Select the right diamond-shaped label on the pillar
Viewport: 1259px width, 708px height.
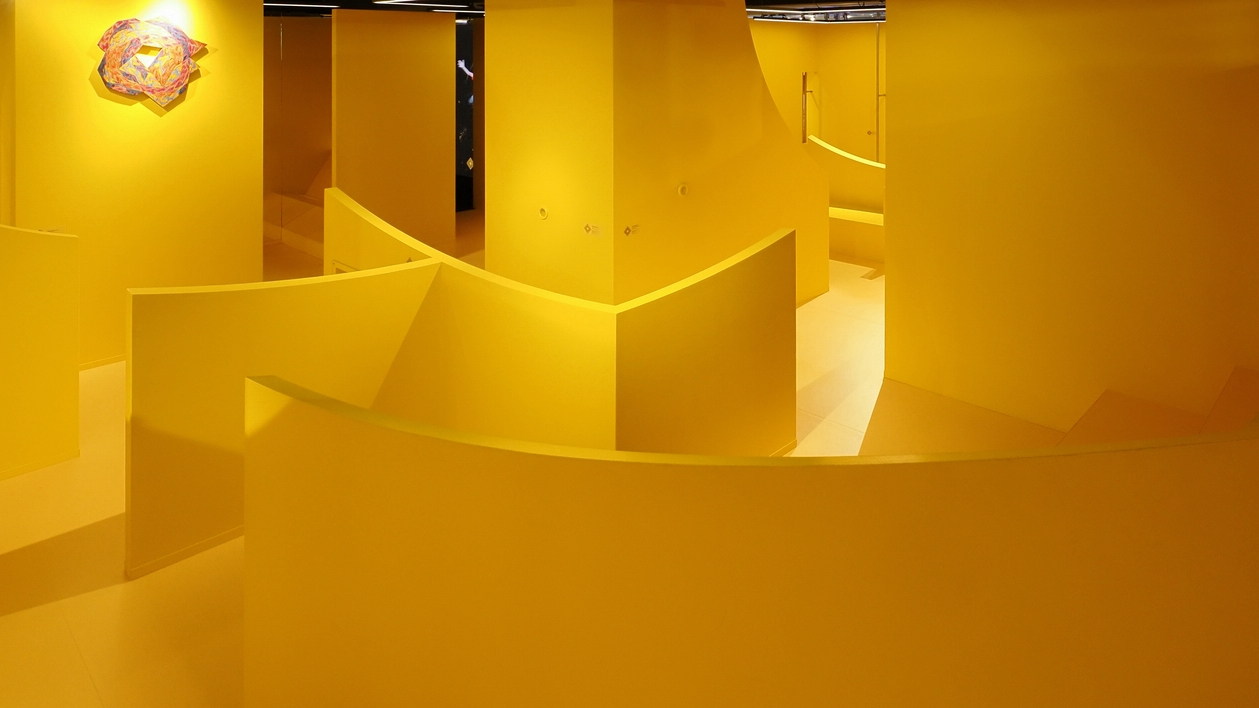(x=629, y=231)
